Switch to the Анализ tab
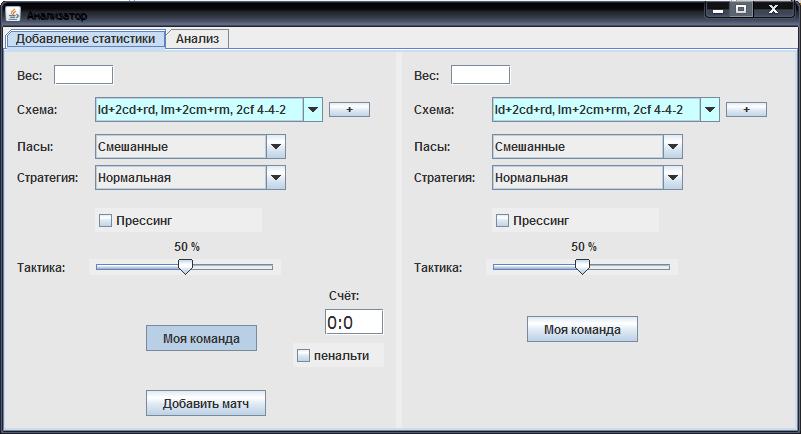Image resolution: width=801 pixels, height=434 pixels. pos(197,39)
